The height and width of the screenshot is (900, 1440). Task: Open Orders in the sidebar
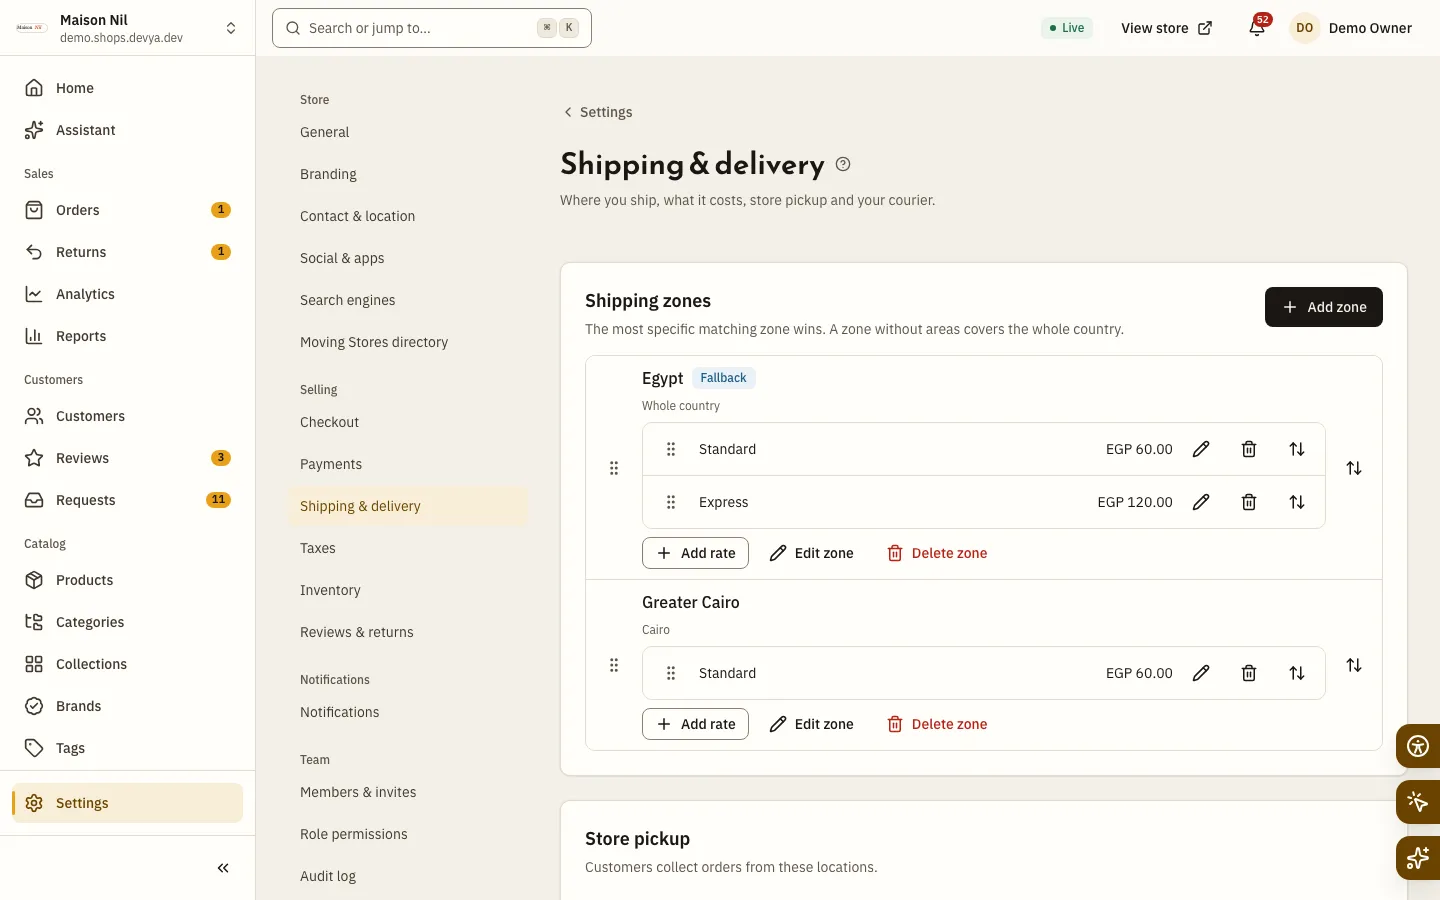(x=128, y=210)
